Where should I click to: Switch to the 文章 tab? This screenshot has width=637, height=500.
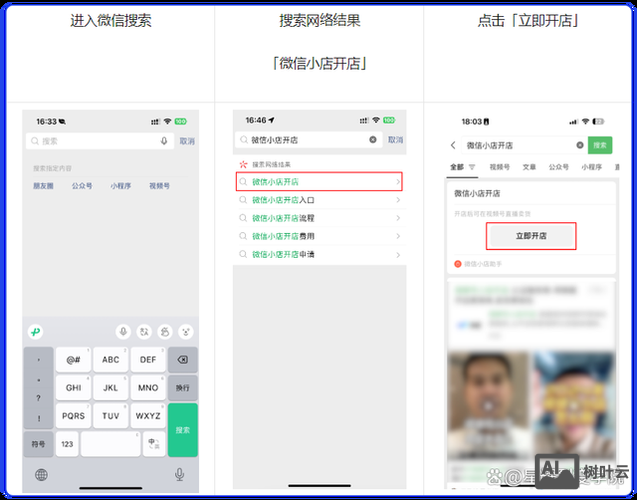click(529, 167)
